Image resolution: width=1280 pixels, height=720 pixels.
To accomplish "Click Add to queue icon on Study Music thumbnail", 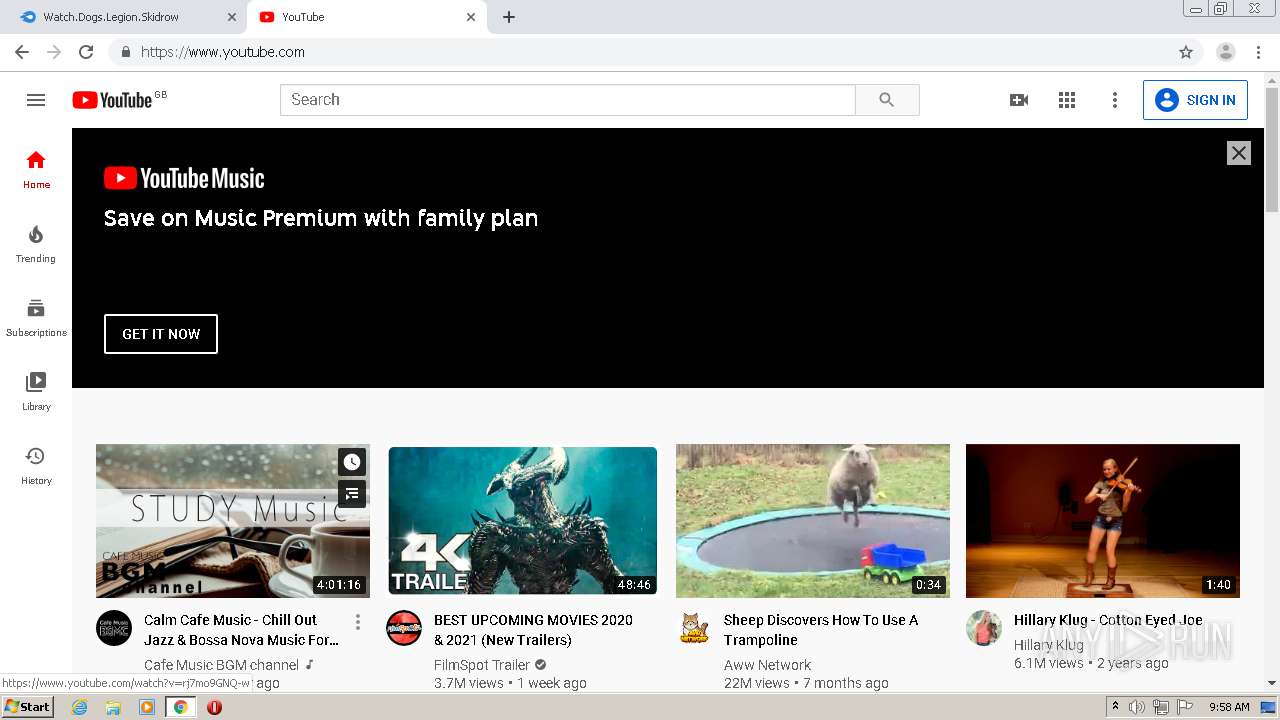I will click(351, 493).
